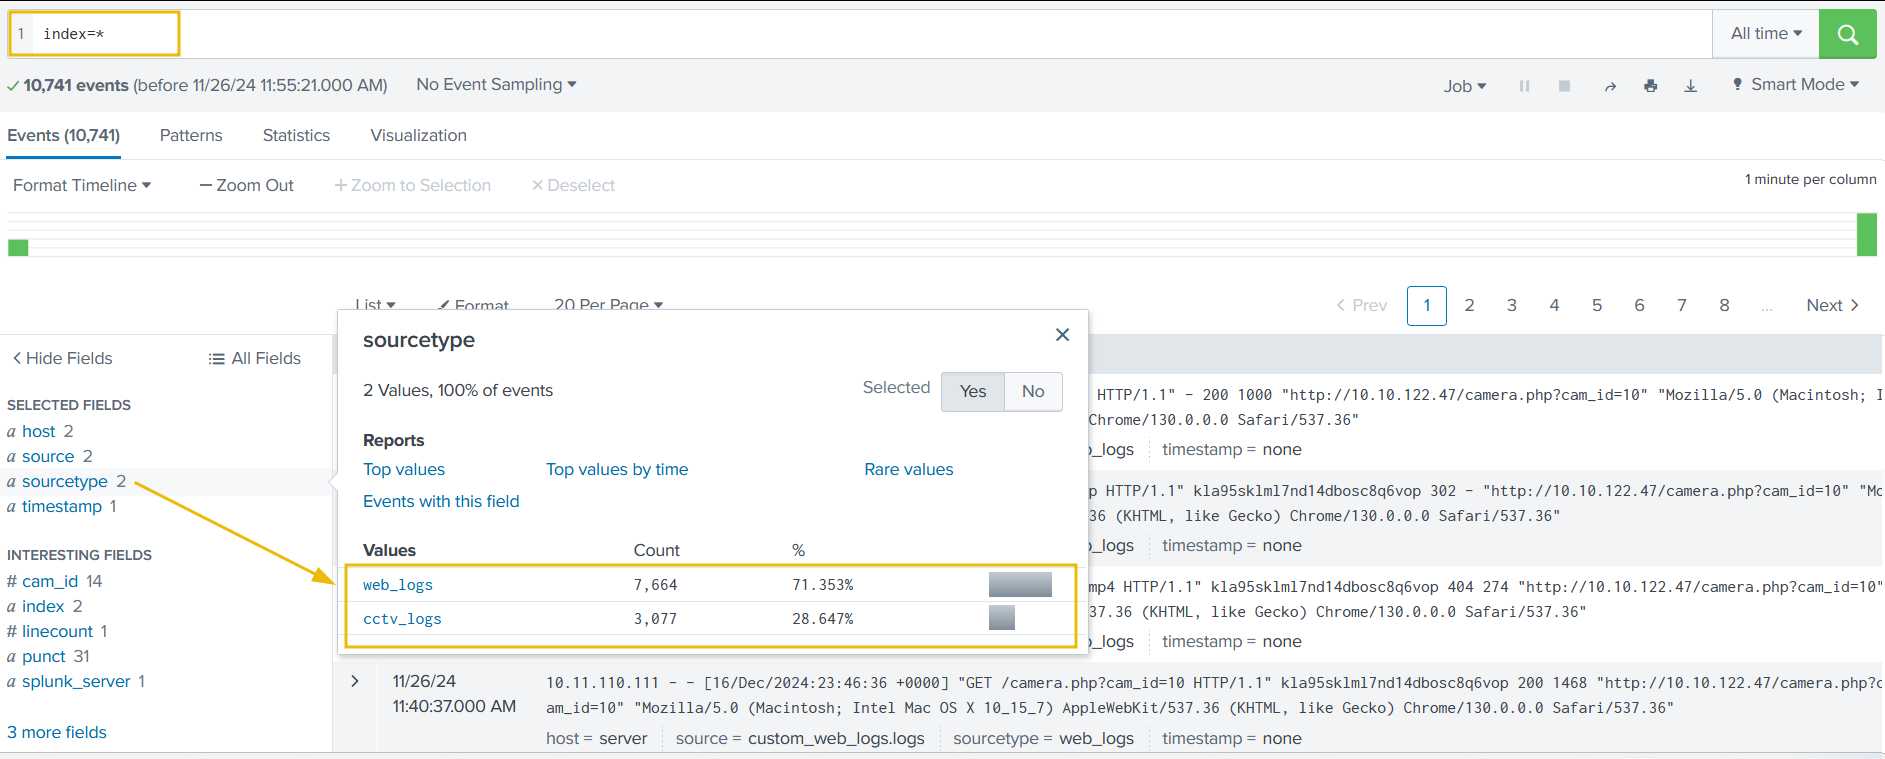The width and height of the screenshot is (1885, 759).
Task: Pause the search job
Action: [x=1524, y=86]
